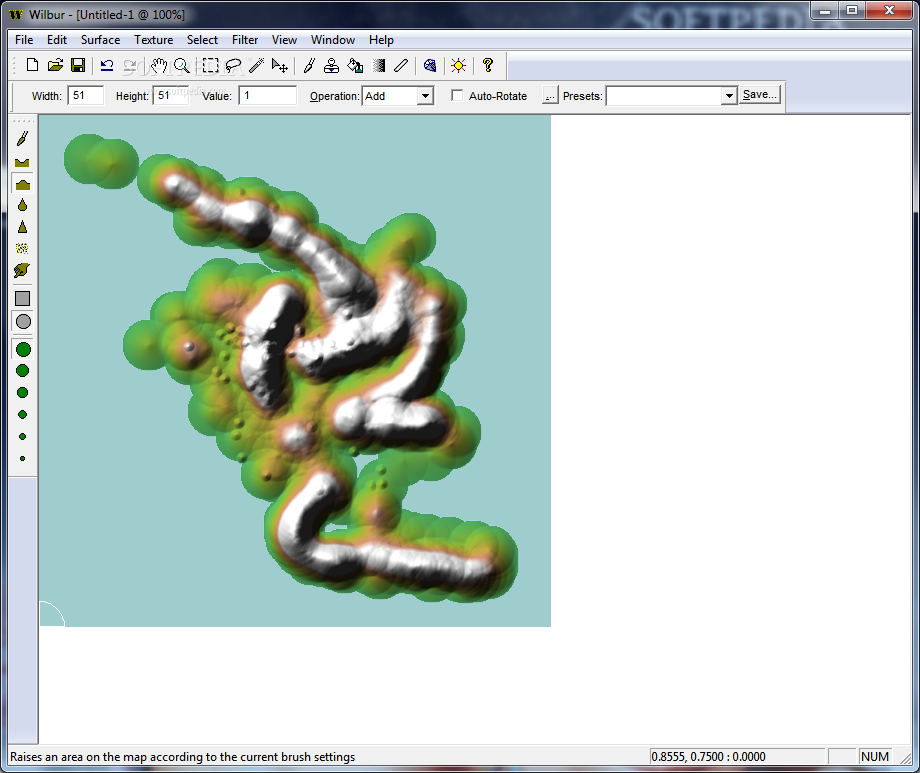Pick the third-smallest green brush size
Screen dimensions: 920x773
click(x=22, y=414)
